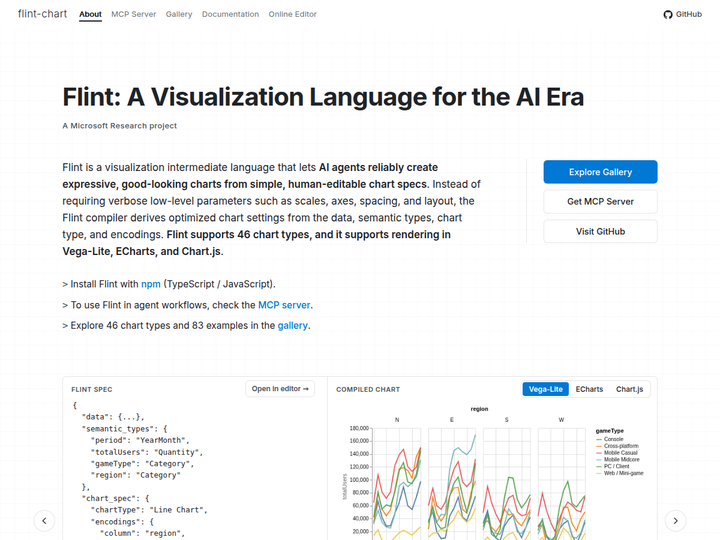Open the MCP Server nav tab
This screenshot has width=720, height=540.
[x=134, y=14]
